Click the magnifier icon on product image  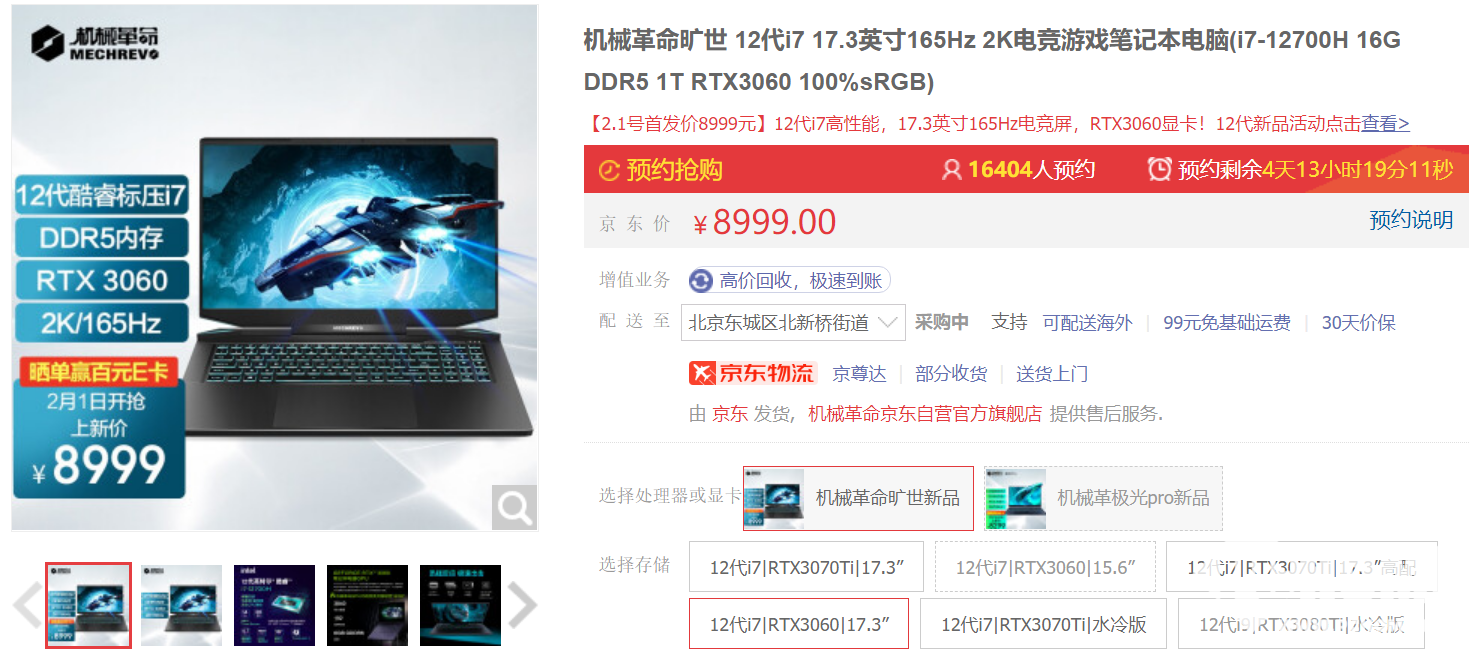pyautogui.click(x=514, y=508)
